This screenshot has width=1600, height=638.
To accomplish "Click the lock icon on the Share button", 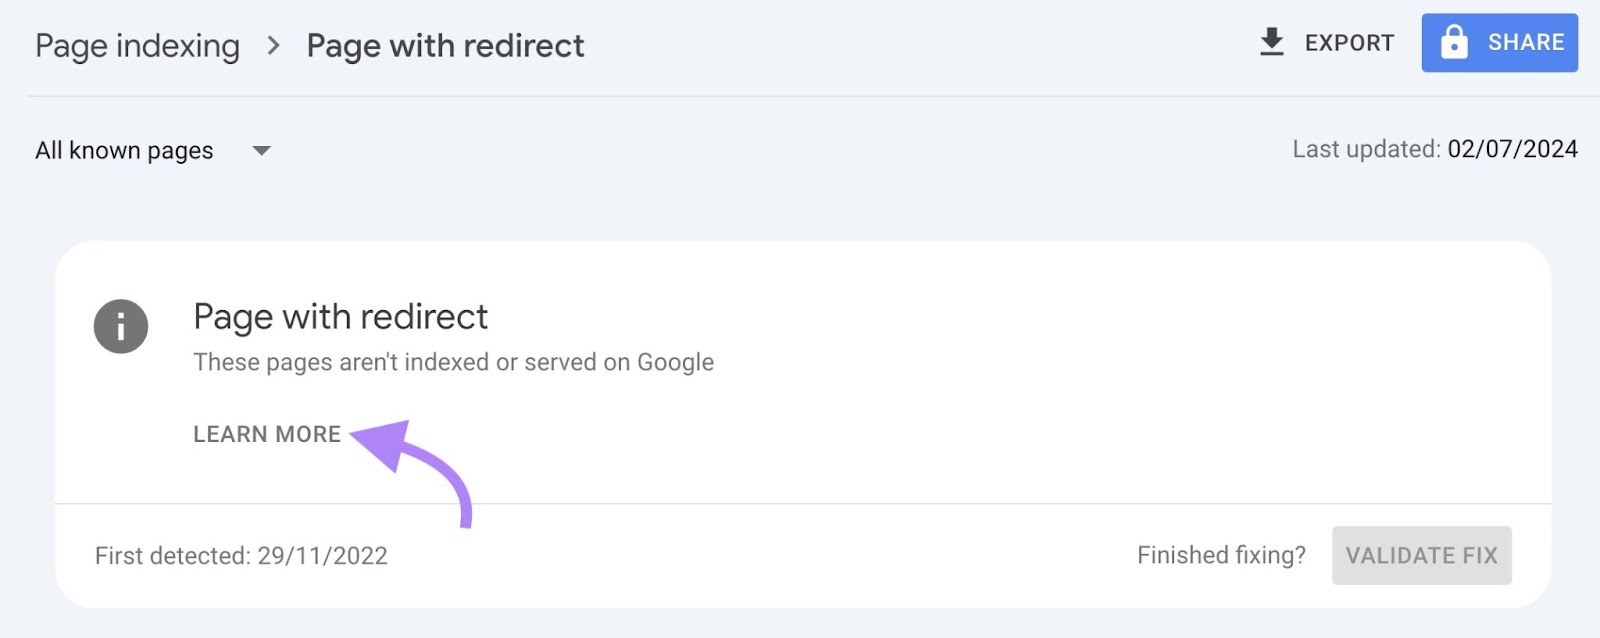I will [x=1453, y=42].
